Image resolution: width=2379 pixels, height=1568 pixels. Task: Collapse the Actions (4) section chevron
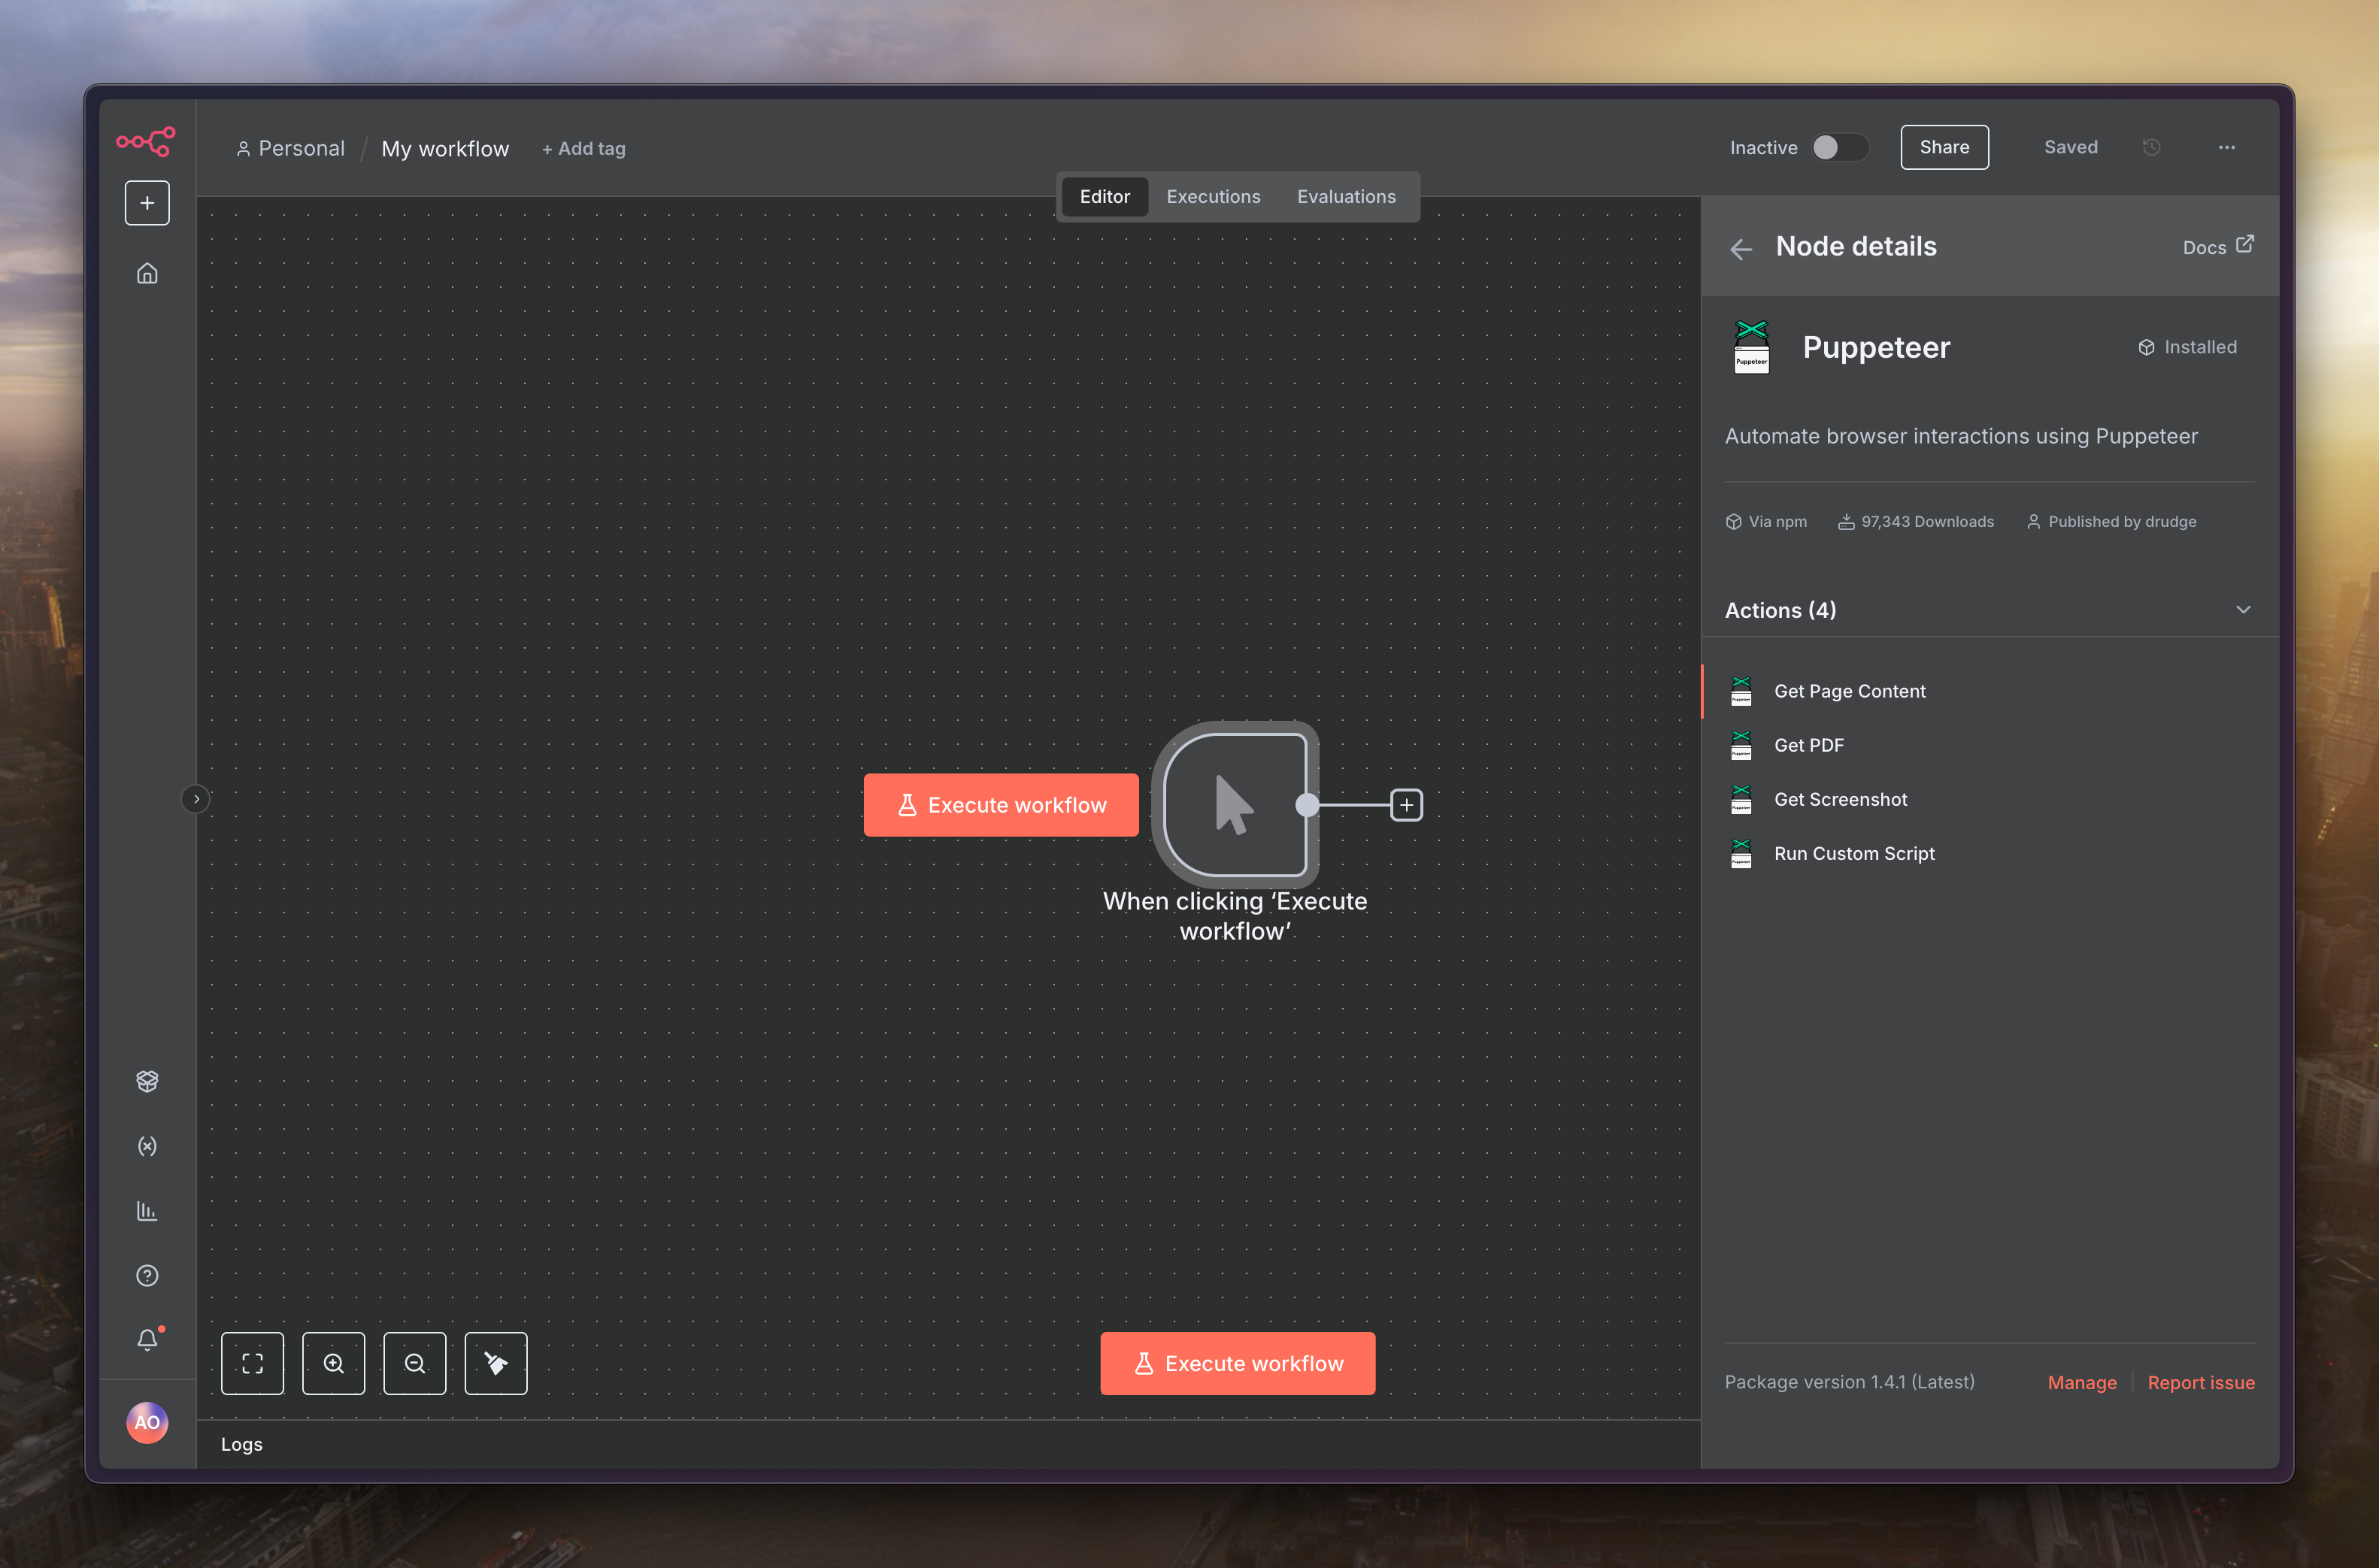[2243, 610]
